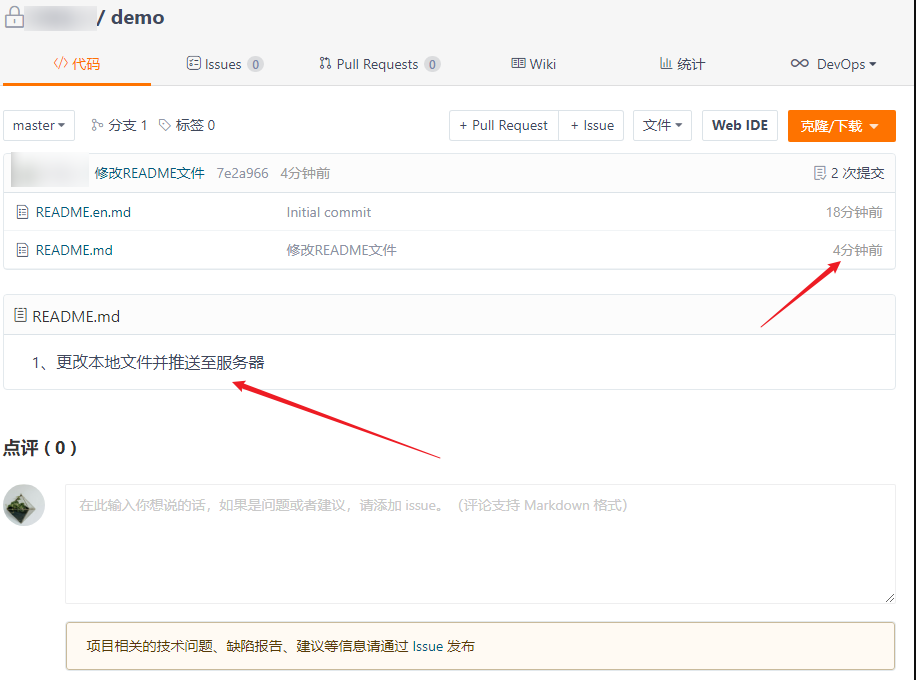
Task: Click the bar chart icon for 统计
Action: [666, 63]
